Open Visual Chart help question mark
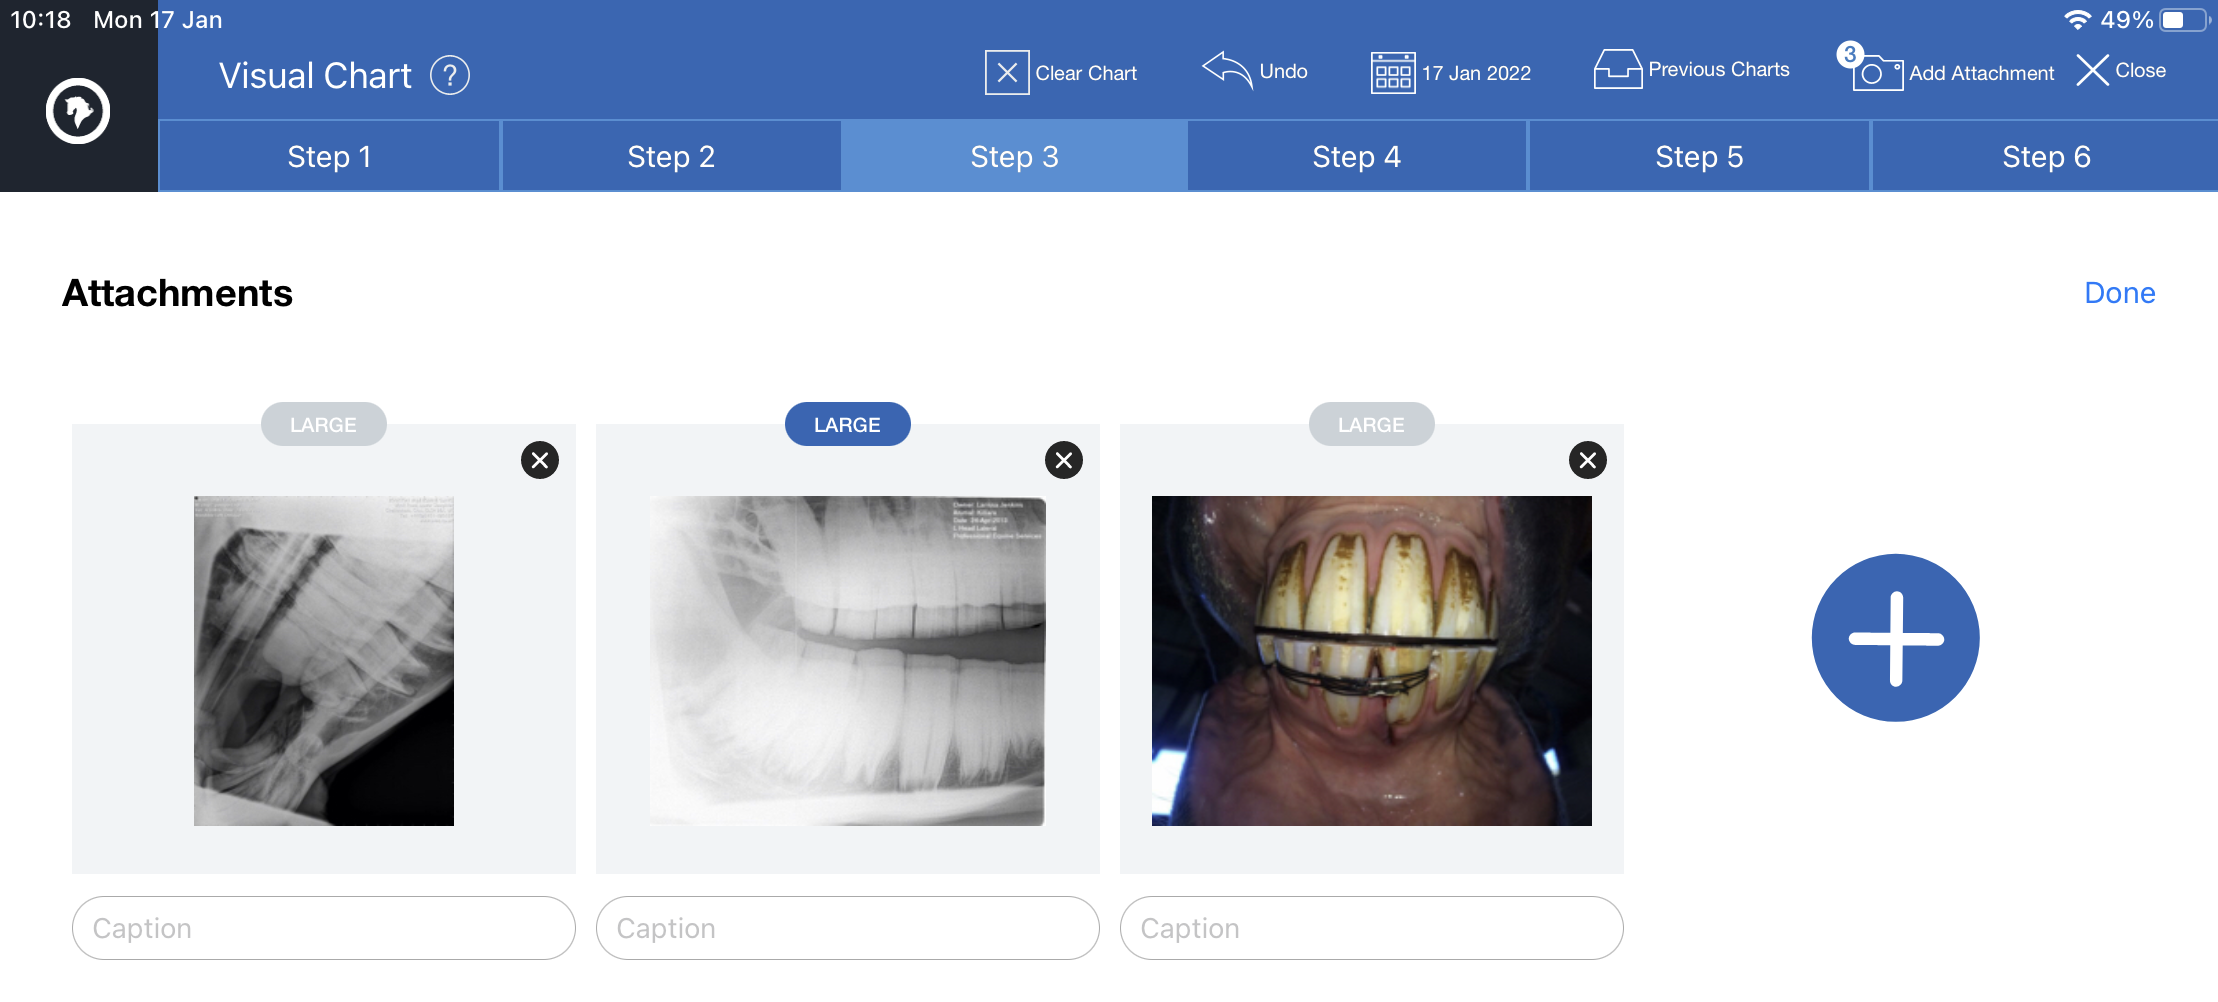The width and height of the screenshot is (2218, 1002). (x=450, y=75)
